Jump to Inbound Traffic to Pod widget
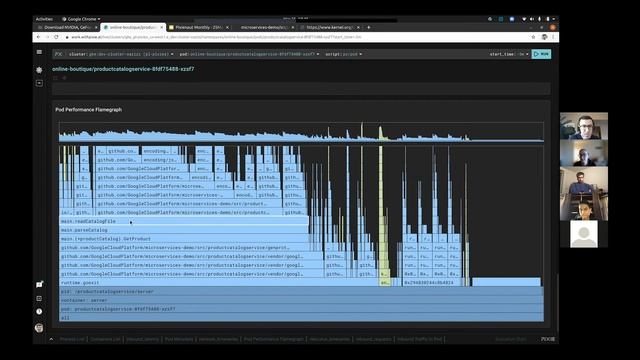The width and height of the screenshot is (640, 360). pyautogui.click(x=420, y=339)
